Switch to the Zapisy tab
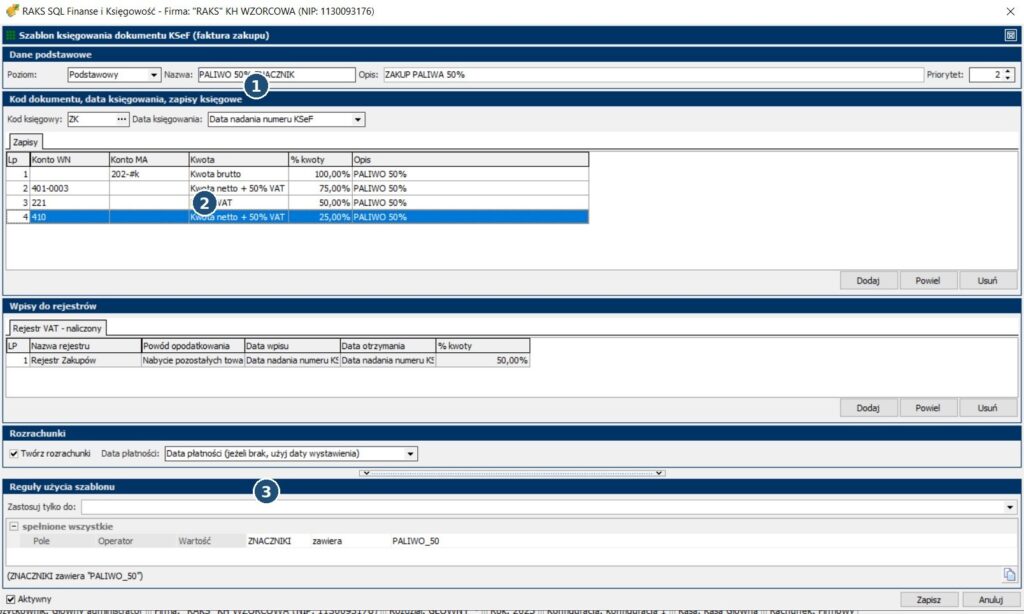The height and width of the screenshot is (614, 1024). coord(24,143)
